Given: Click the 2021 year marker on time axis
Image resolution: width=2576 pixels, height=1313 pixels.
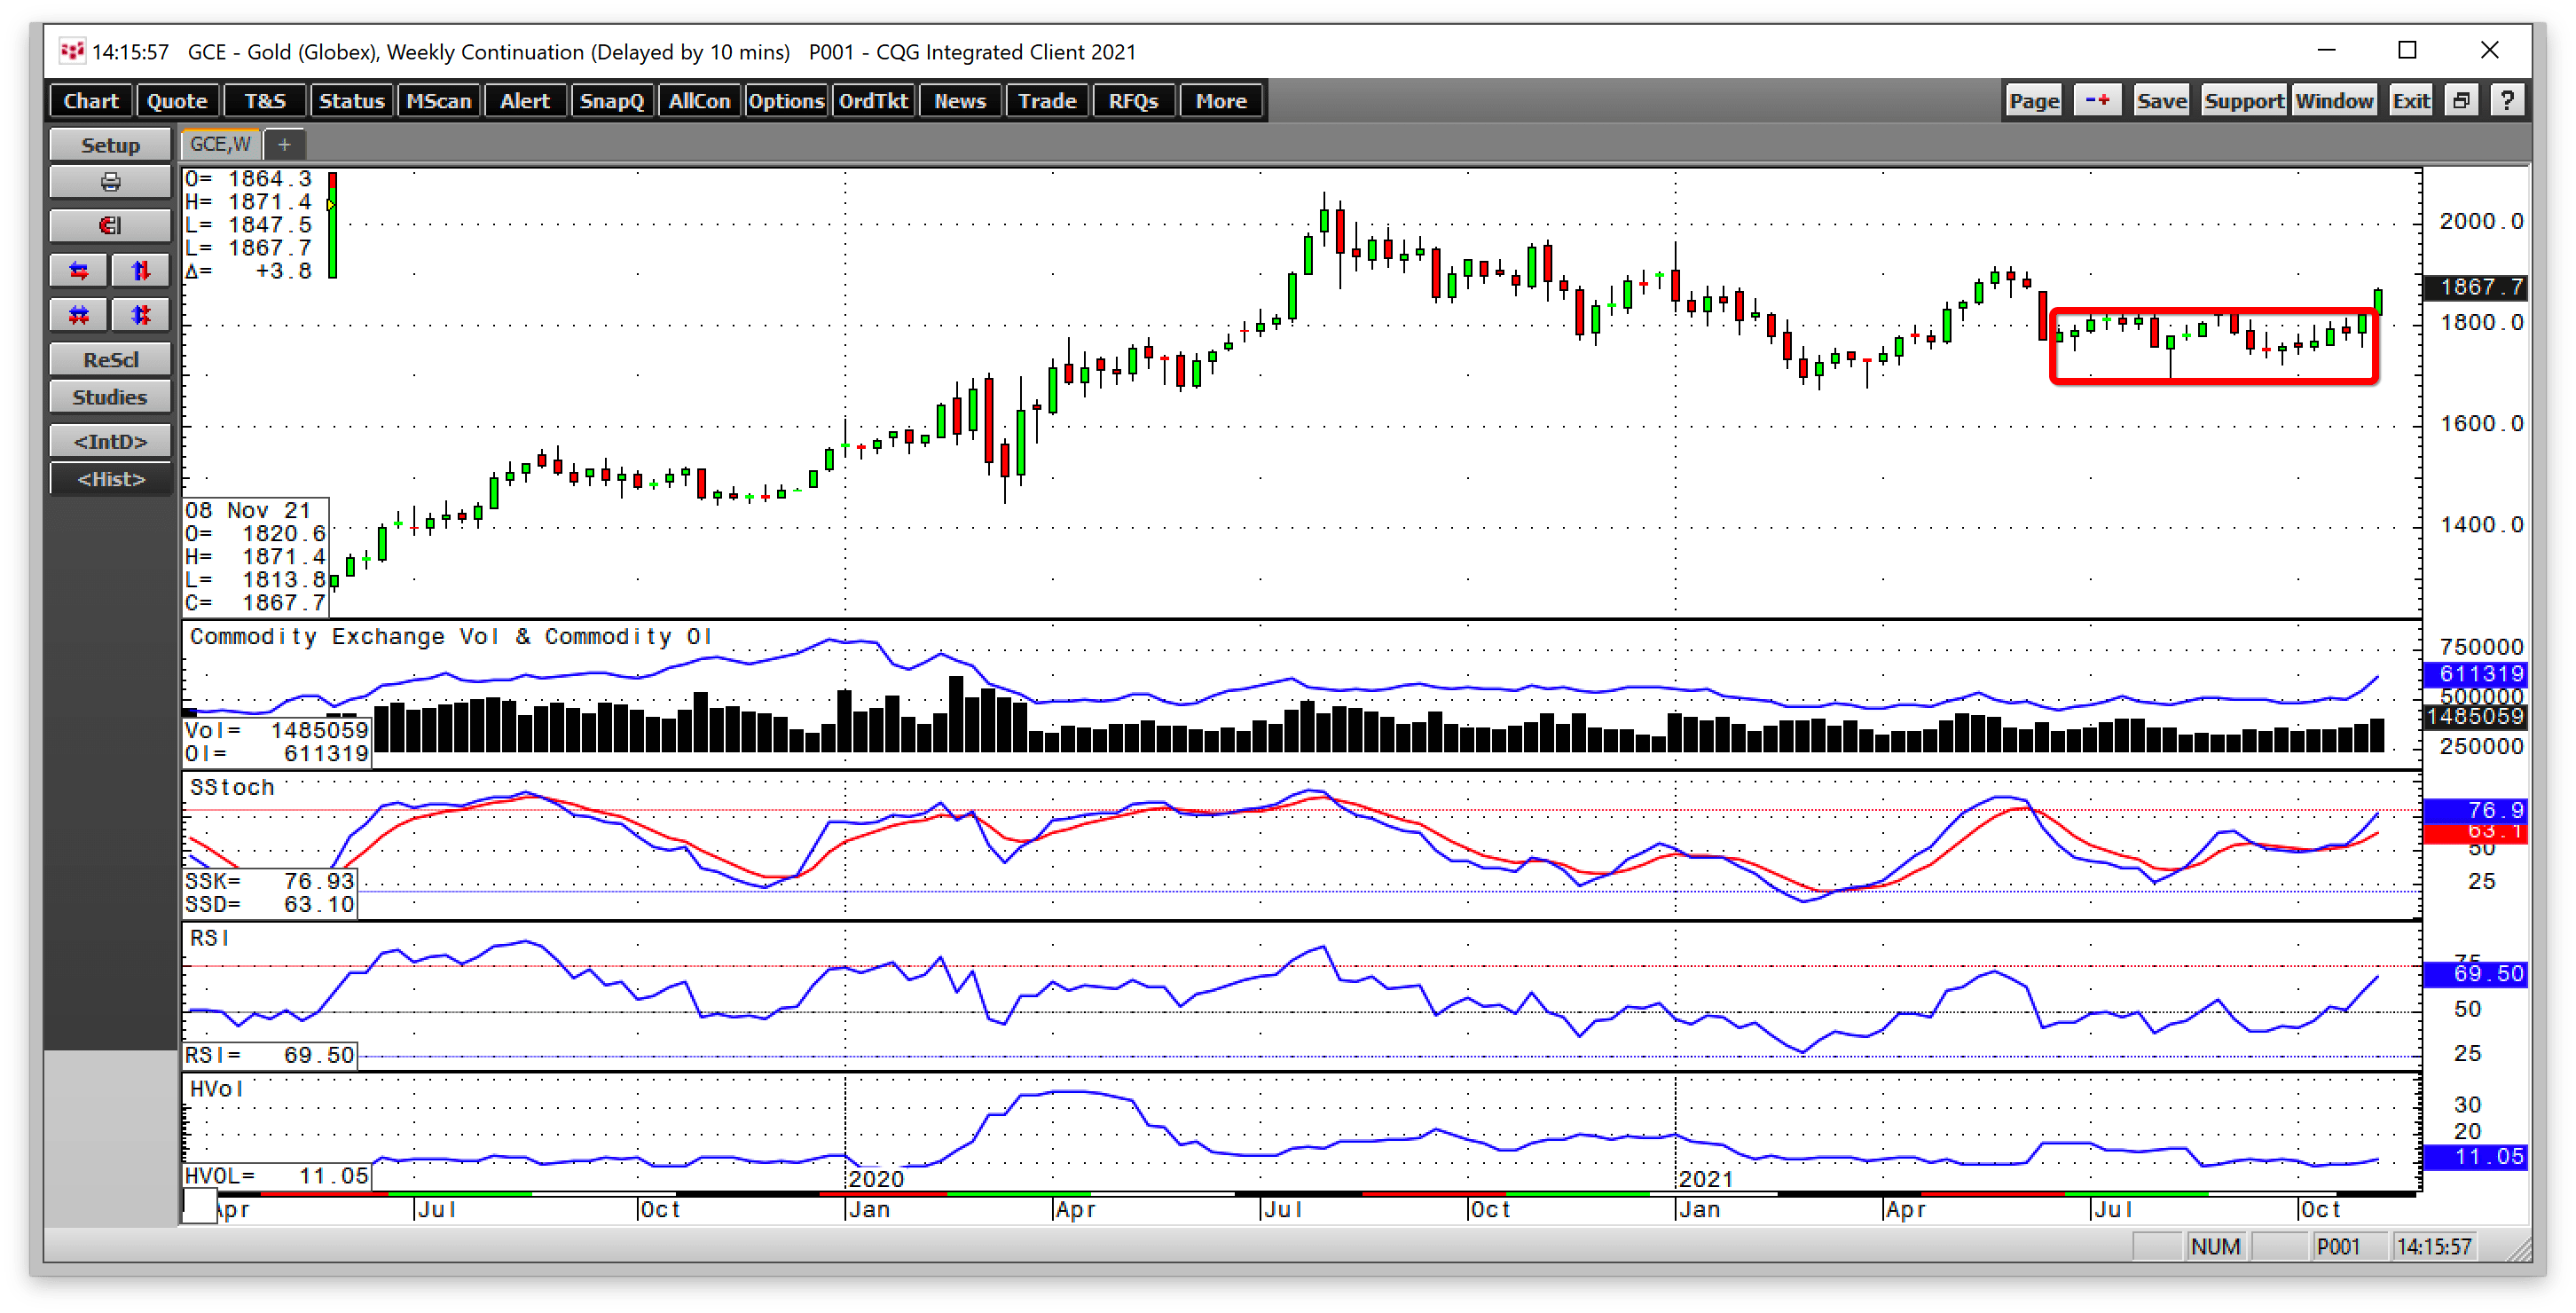Looking at the screenshot, I should pyautogui.click(x=1705, y=1179).
